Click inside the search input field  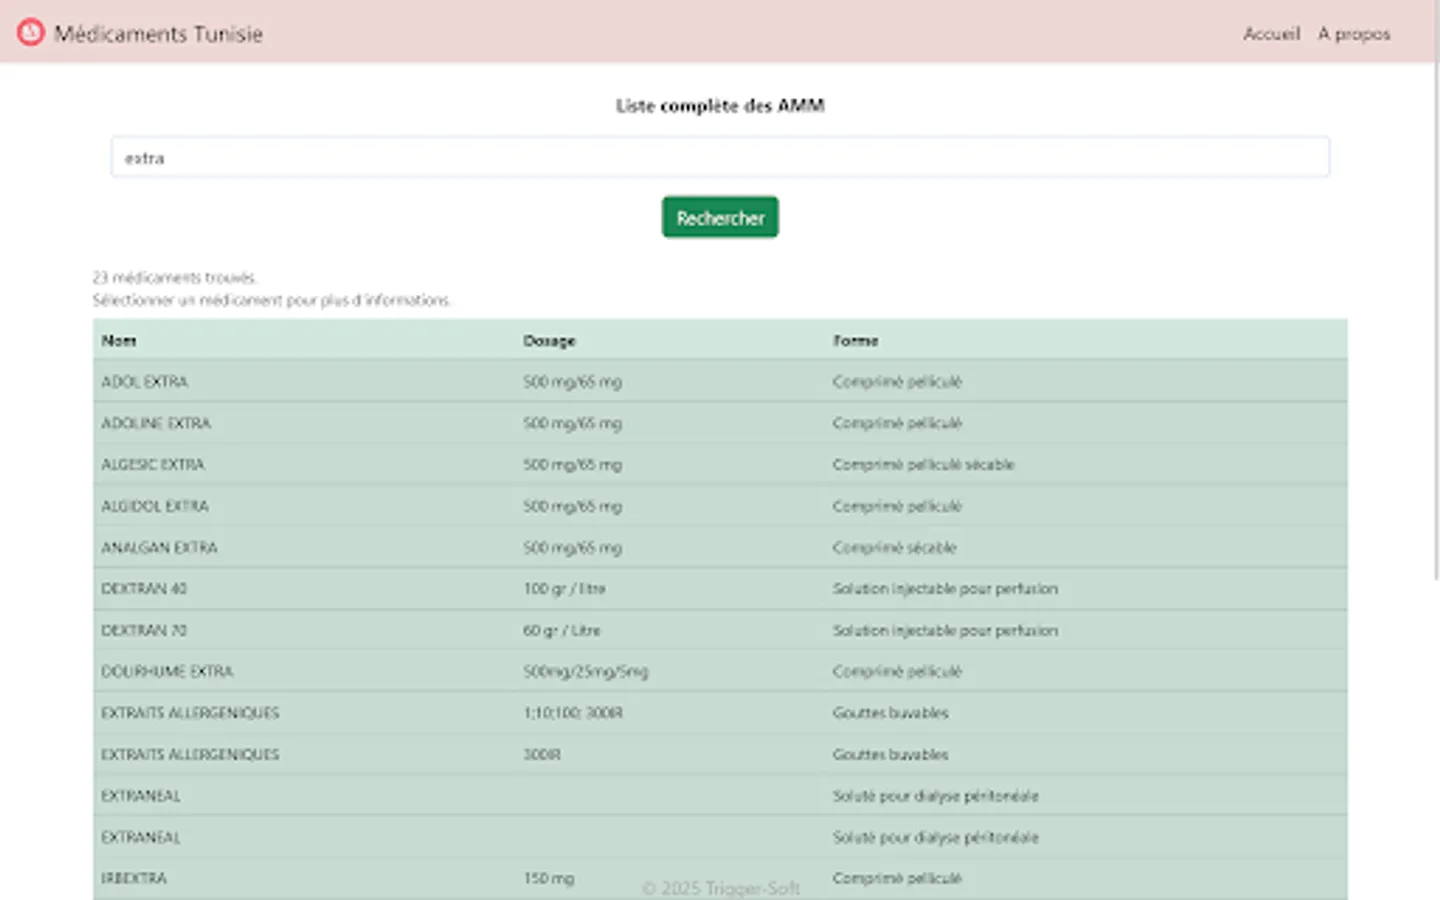719,157
